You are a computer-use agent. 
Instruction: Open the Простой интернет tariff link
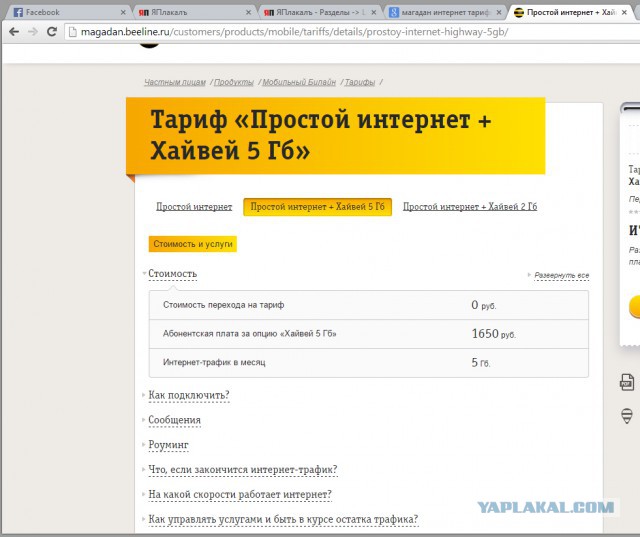click(x=194, y=207)
